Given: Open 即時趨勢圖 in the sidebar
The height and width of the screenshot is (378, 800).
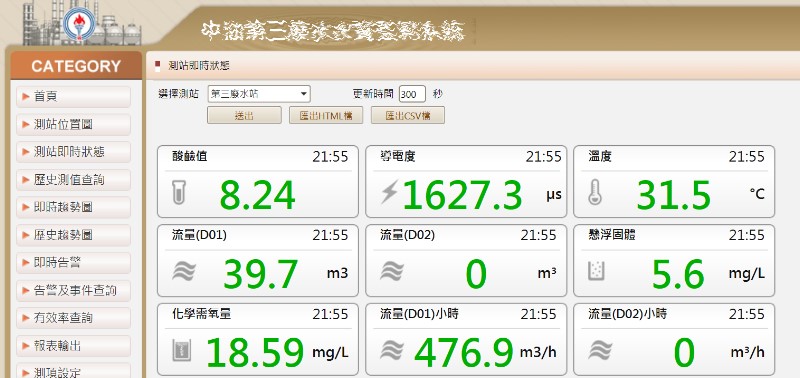Looking at the screenshot, I should 73,207.
